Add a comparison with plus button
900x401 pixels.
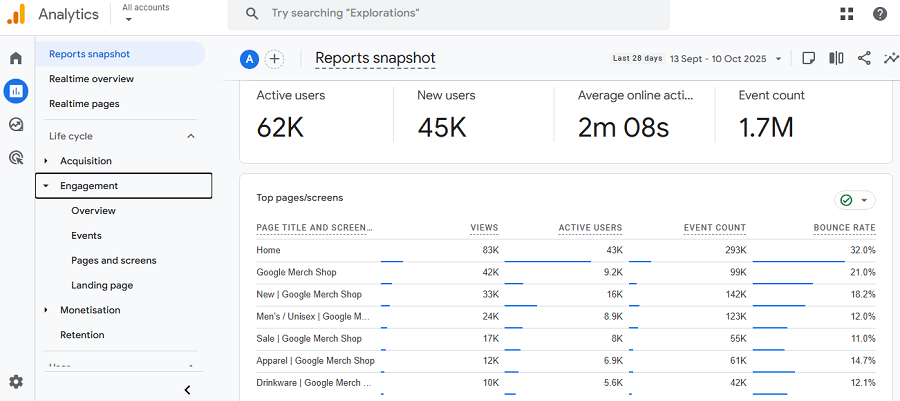[274, 59]
